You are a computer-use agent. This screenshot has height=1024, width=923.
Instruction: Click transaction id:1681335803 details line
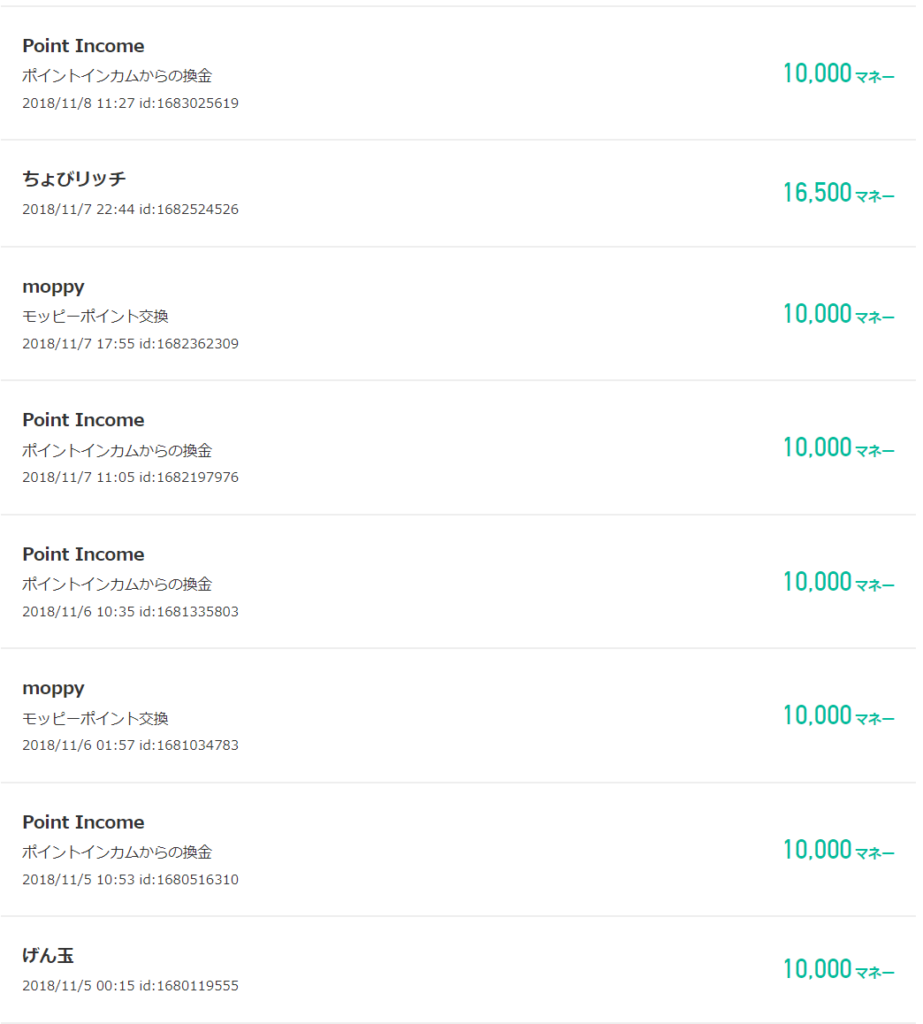click(x=130, y=611)
